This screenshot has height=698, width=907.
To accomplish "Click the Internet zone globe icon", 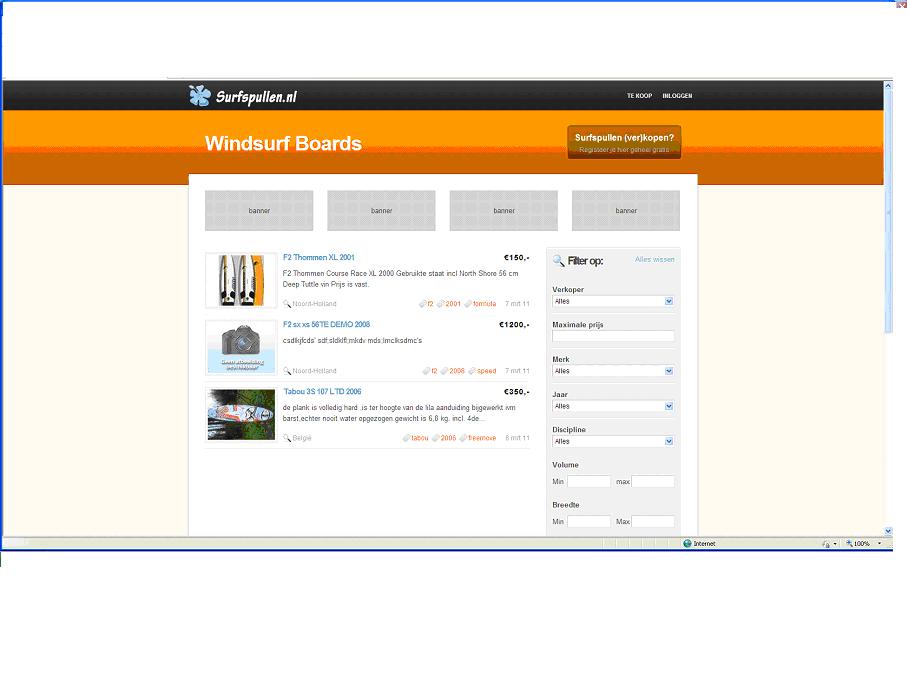I will click(687, 544).
